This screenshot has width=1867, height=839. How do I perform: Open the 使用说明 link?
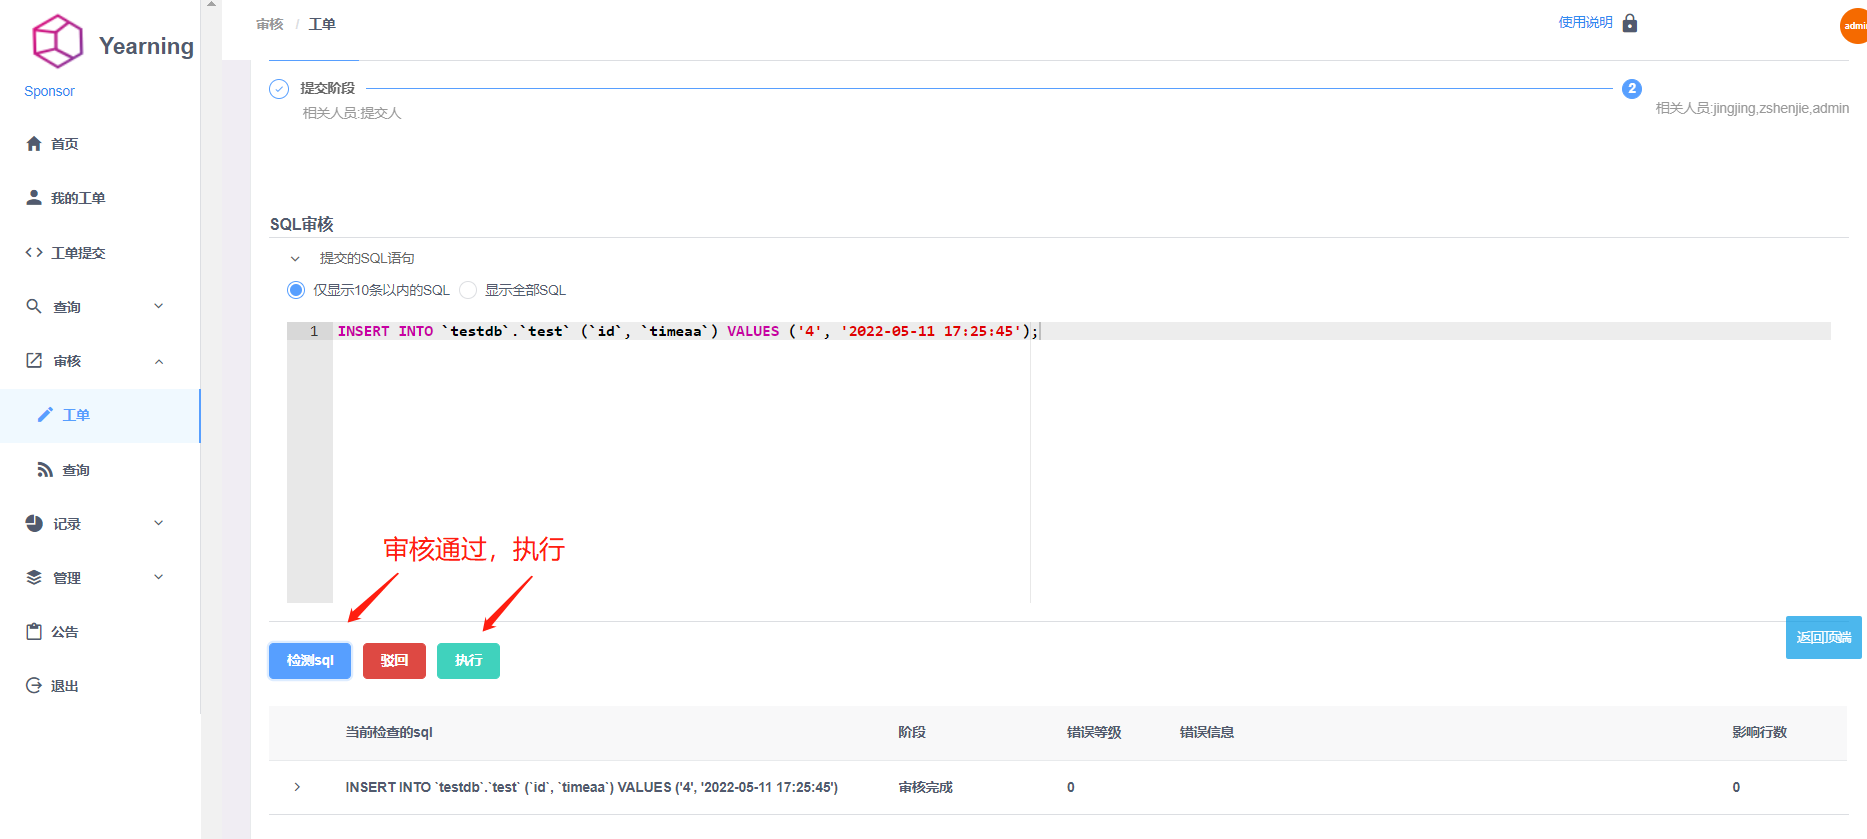pos(1585,23)
